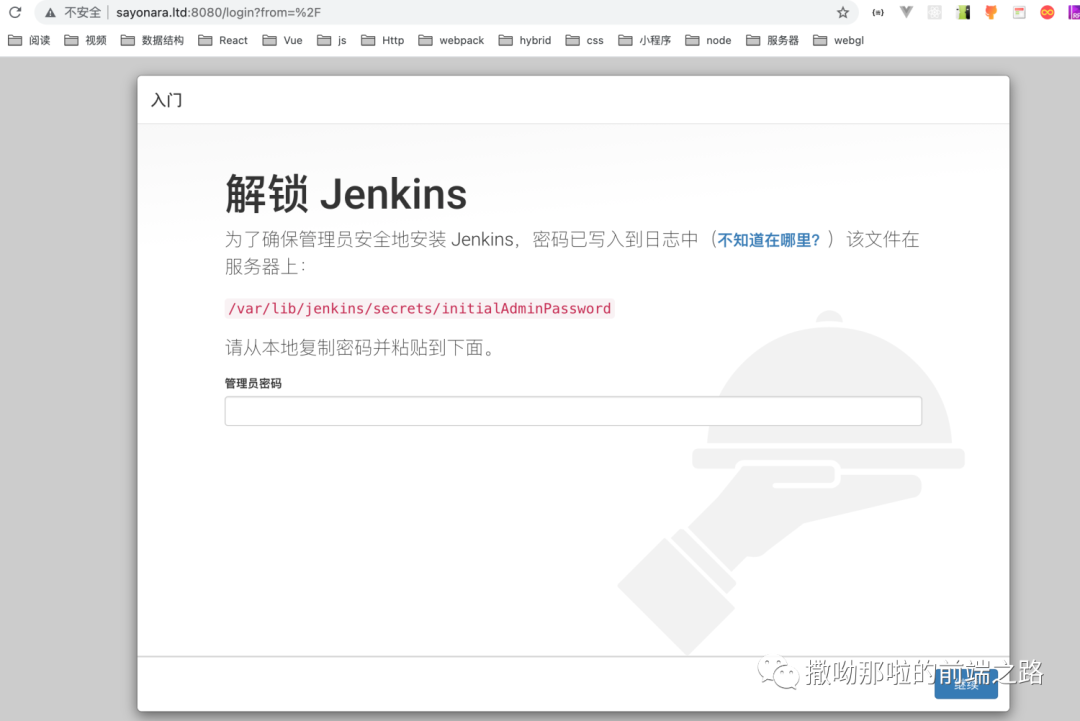Open the Vue bookmark folder
Screen dimensions: 1080x721
282,41
